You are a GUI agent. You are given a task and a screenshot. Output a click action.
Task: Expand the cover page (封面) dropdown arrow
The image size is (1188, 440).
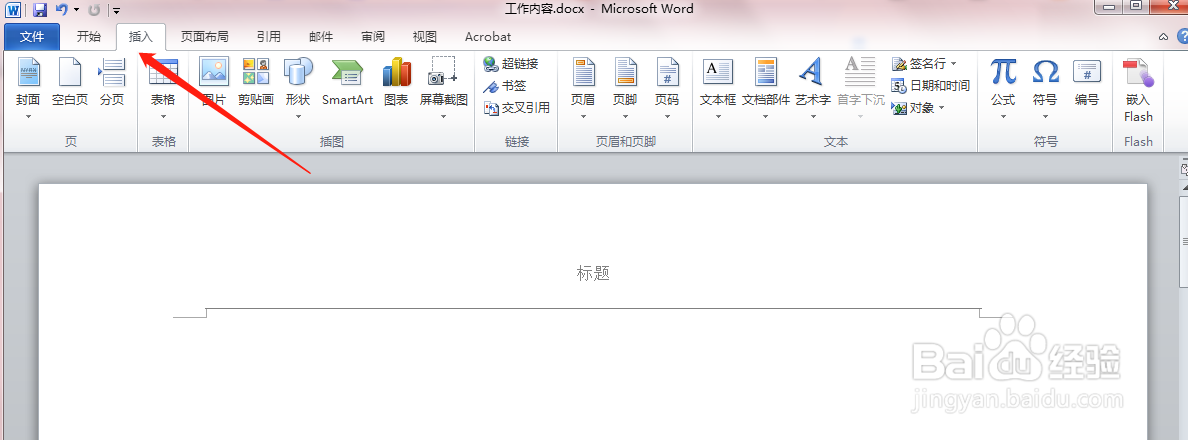tap(28, 117)
